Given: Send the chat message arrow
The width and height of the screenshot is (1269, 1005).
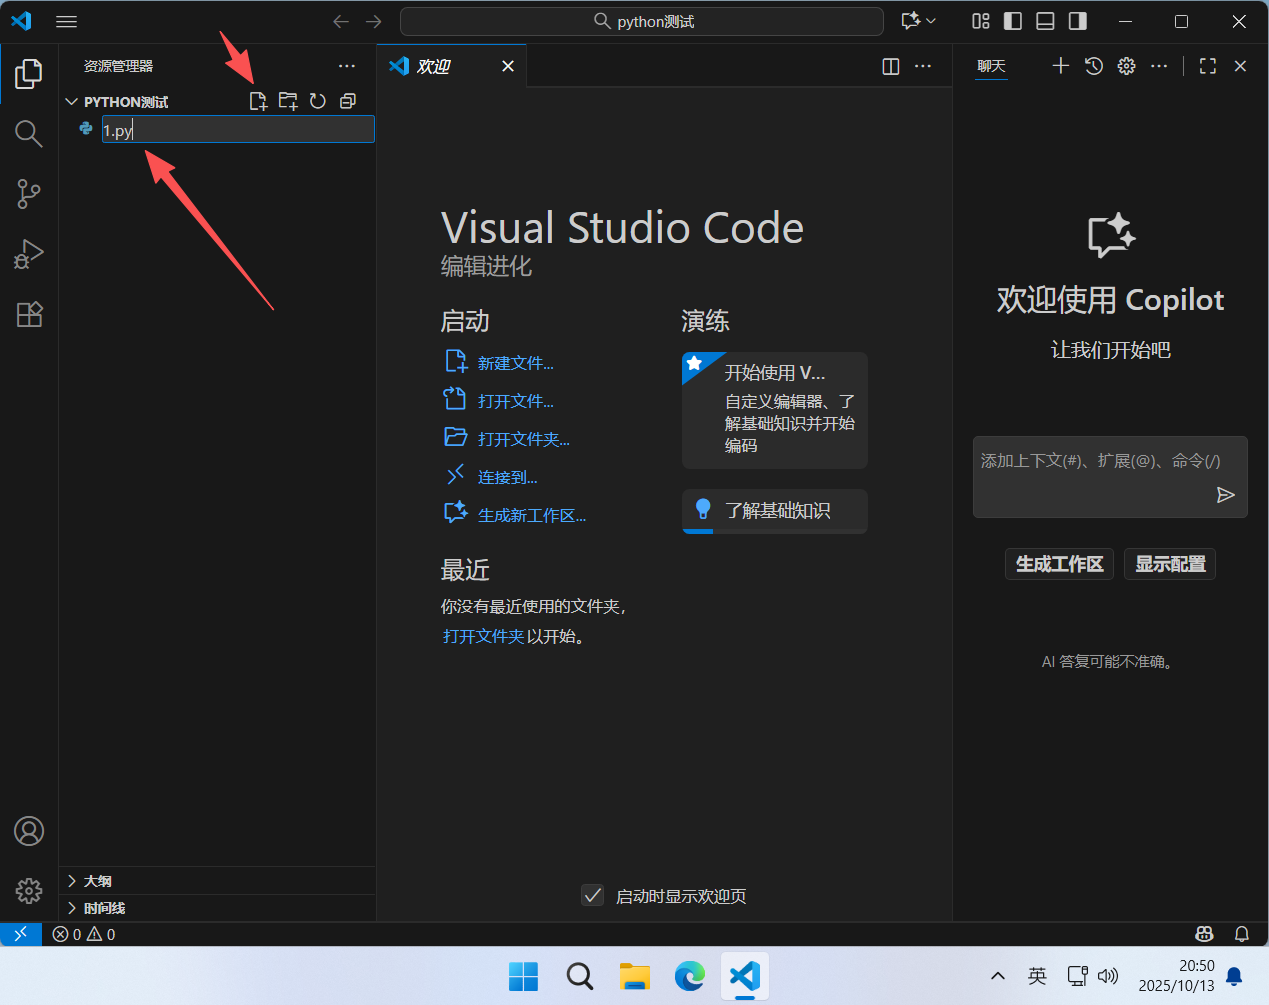Looking at the screenshot, I should 1226,495.
